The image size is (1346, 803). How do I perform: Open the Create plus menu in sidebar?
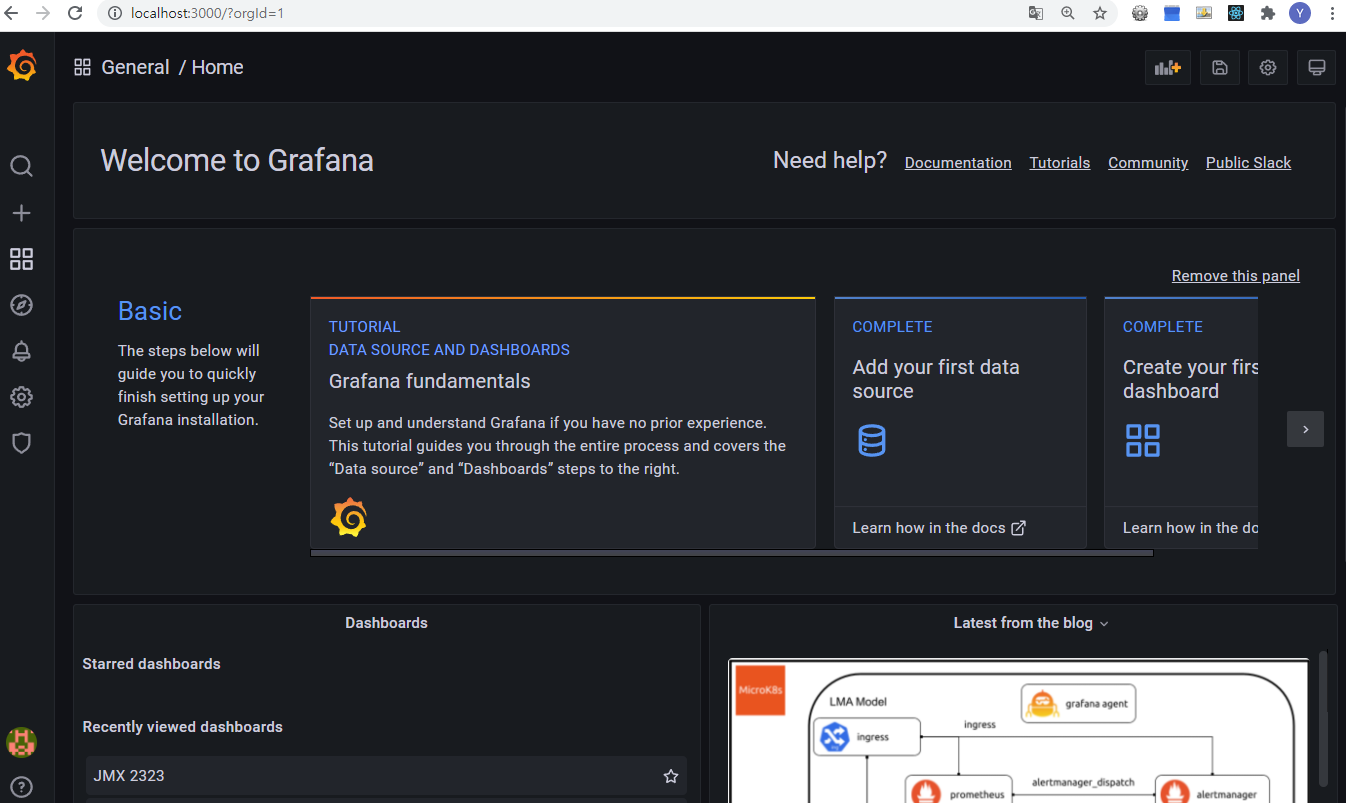[21, 213]
